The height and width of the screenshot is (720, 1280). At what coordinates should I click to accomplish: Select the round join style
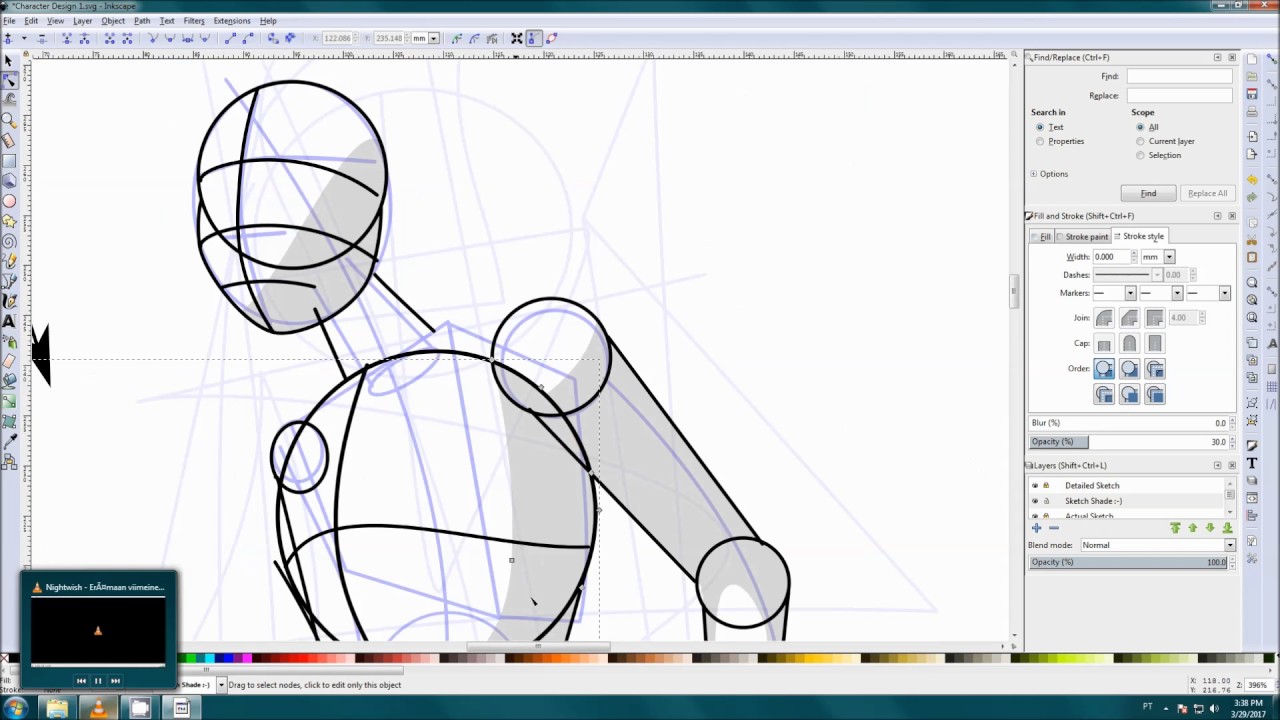click(1104, 318)
